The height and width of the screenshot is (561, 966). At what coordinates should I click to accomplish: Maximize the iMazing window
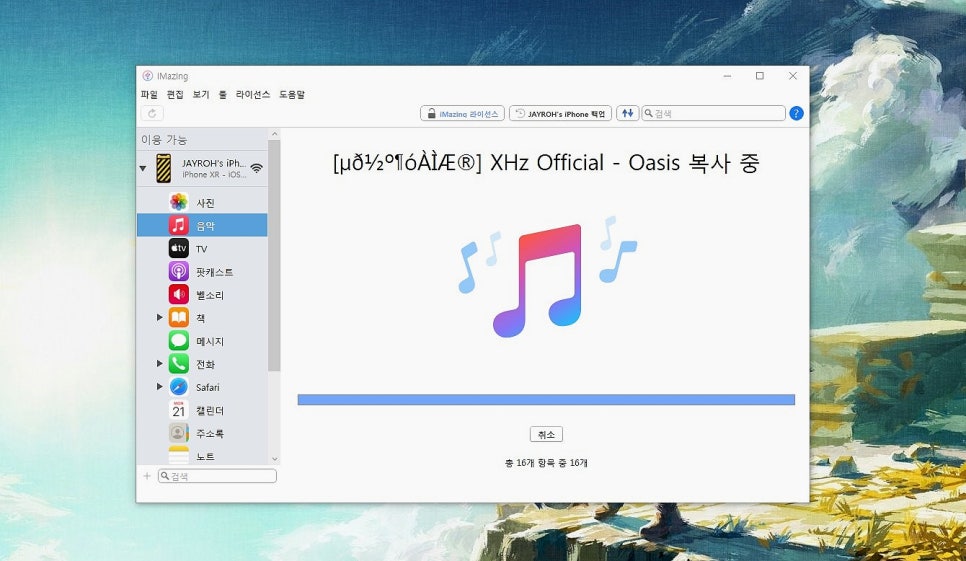(x=760, y=76)
